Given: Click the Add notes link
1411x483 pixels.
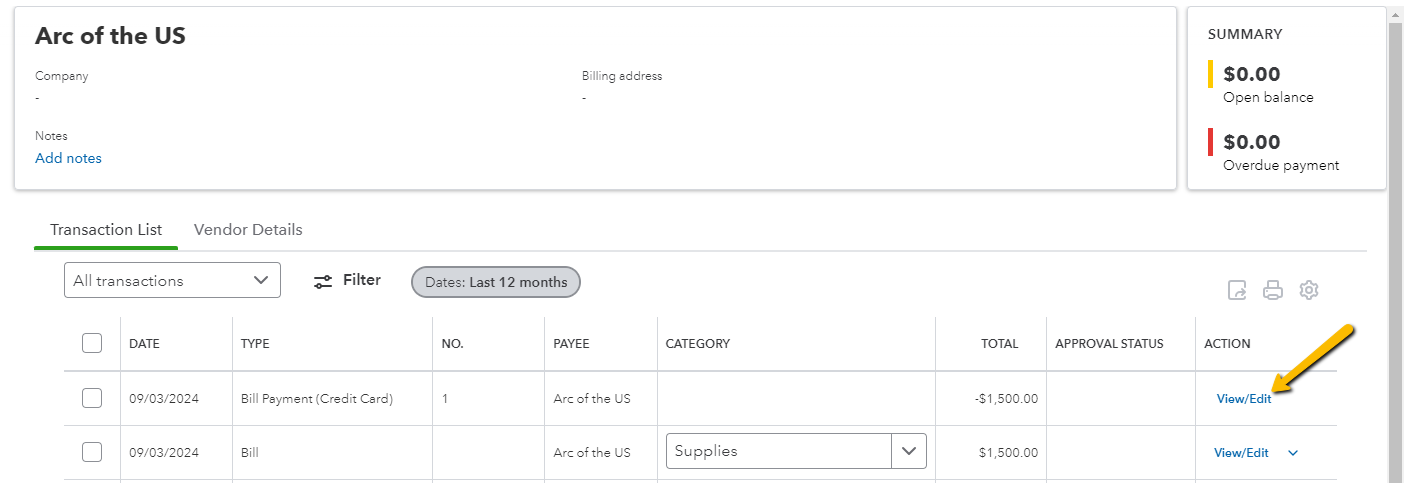Looking at the screenshot, I should 68,158.
